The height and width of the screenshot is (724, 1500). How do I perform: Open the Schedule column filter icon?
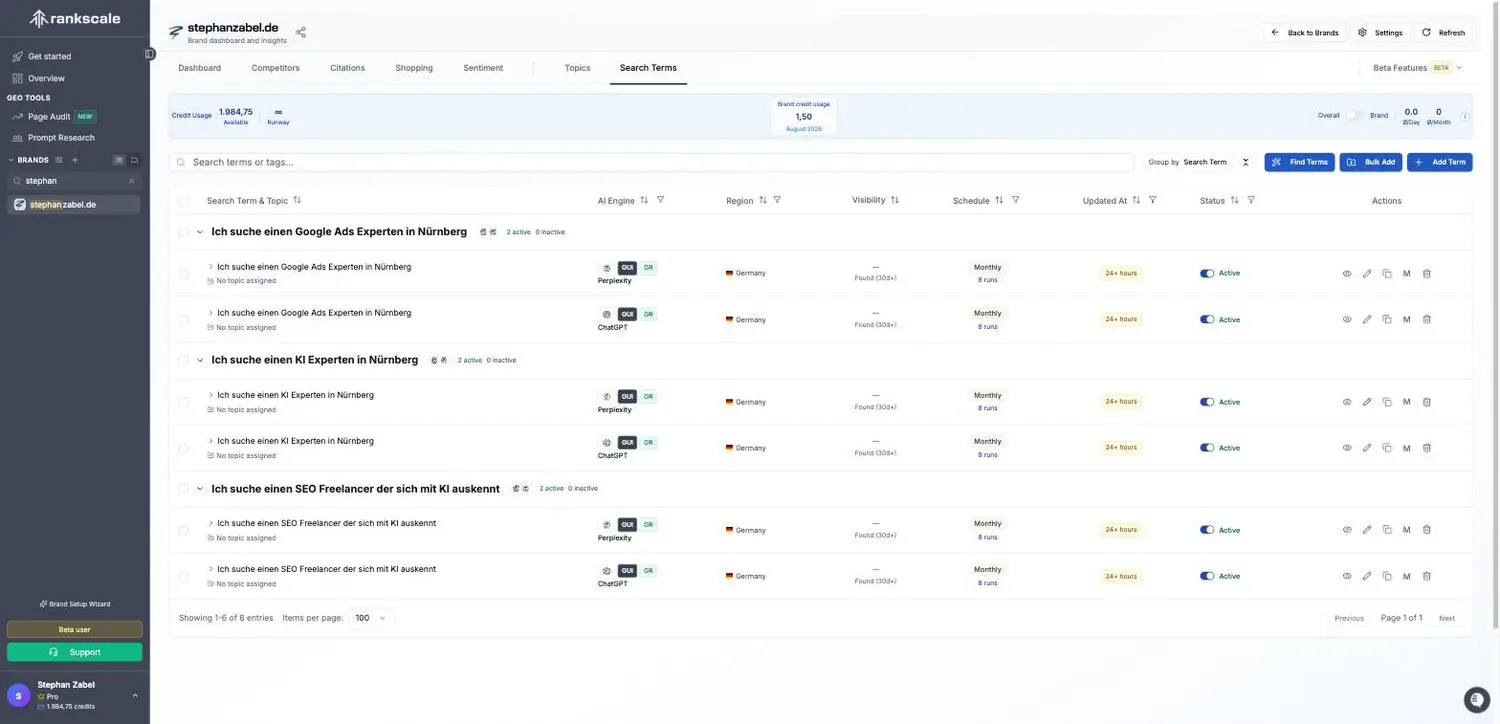coord(1015,200)
